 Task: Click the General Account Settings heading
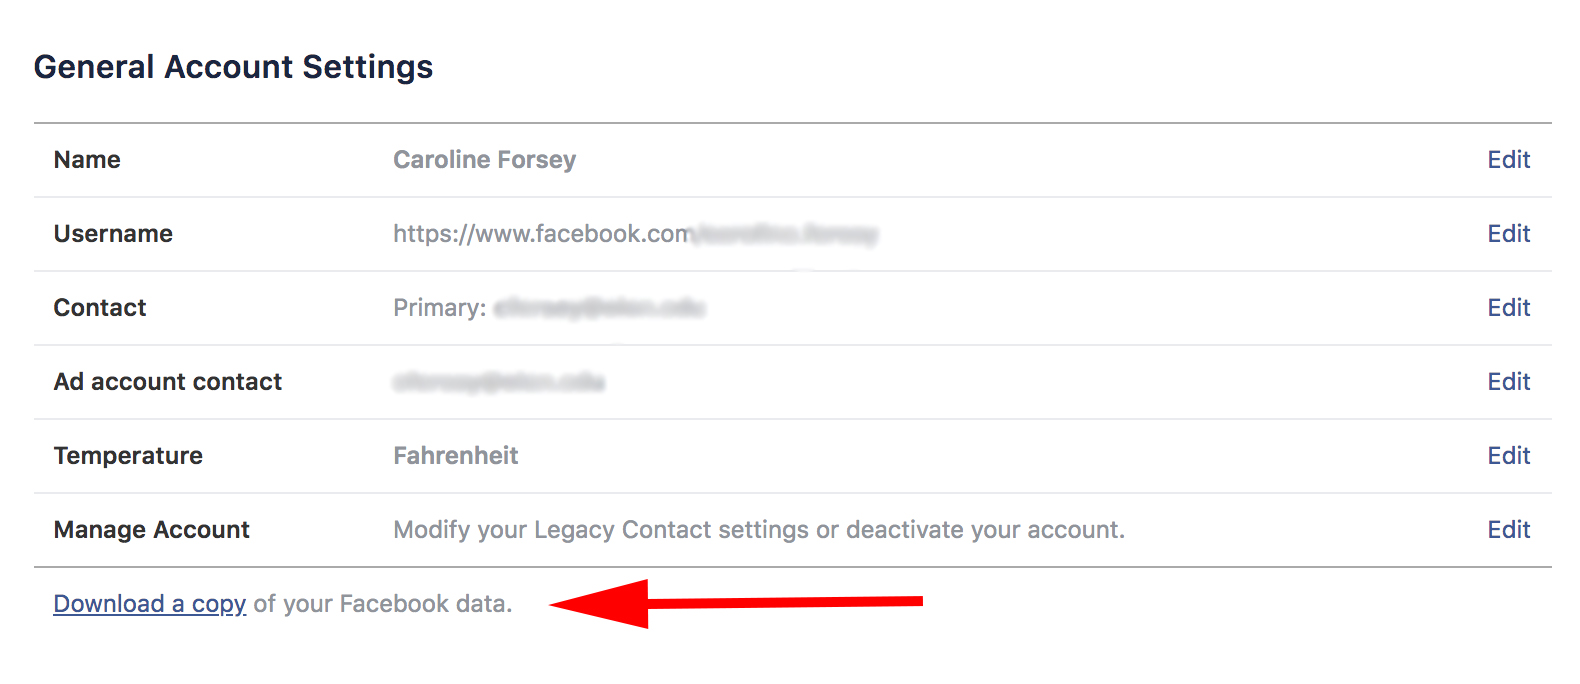(233, 67)
